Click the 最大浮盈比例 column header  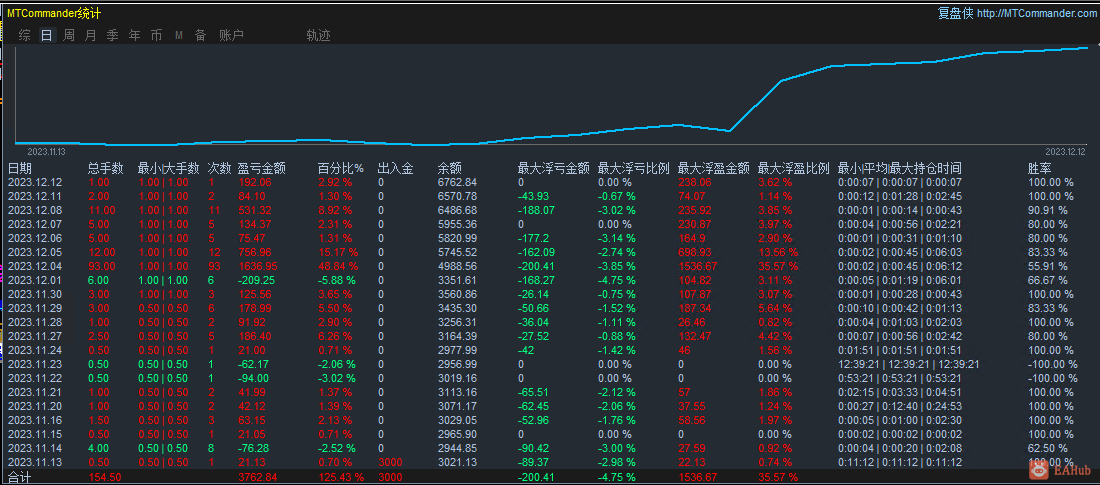794,168
